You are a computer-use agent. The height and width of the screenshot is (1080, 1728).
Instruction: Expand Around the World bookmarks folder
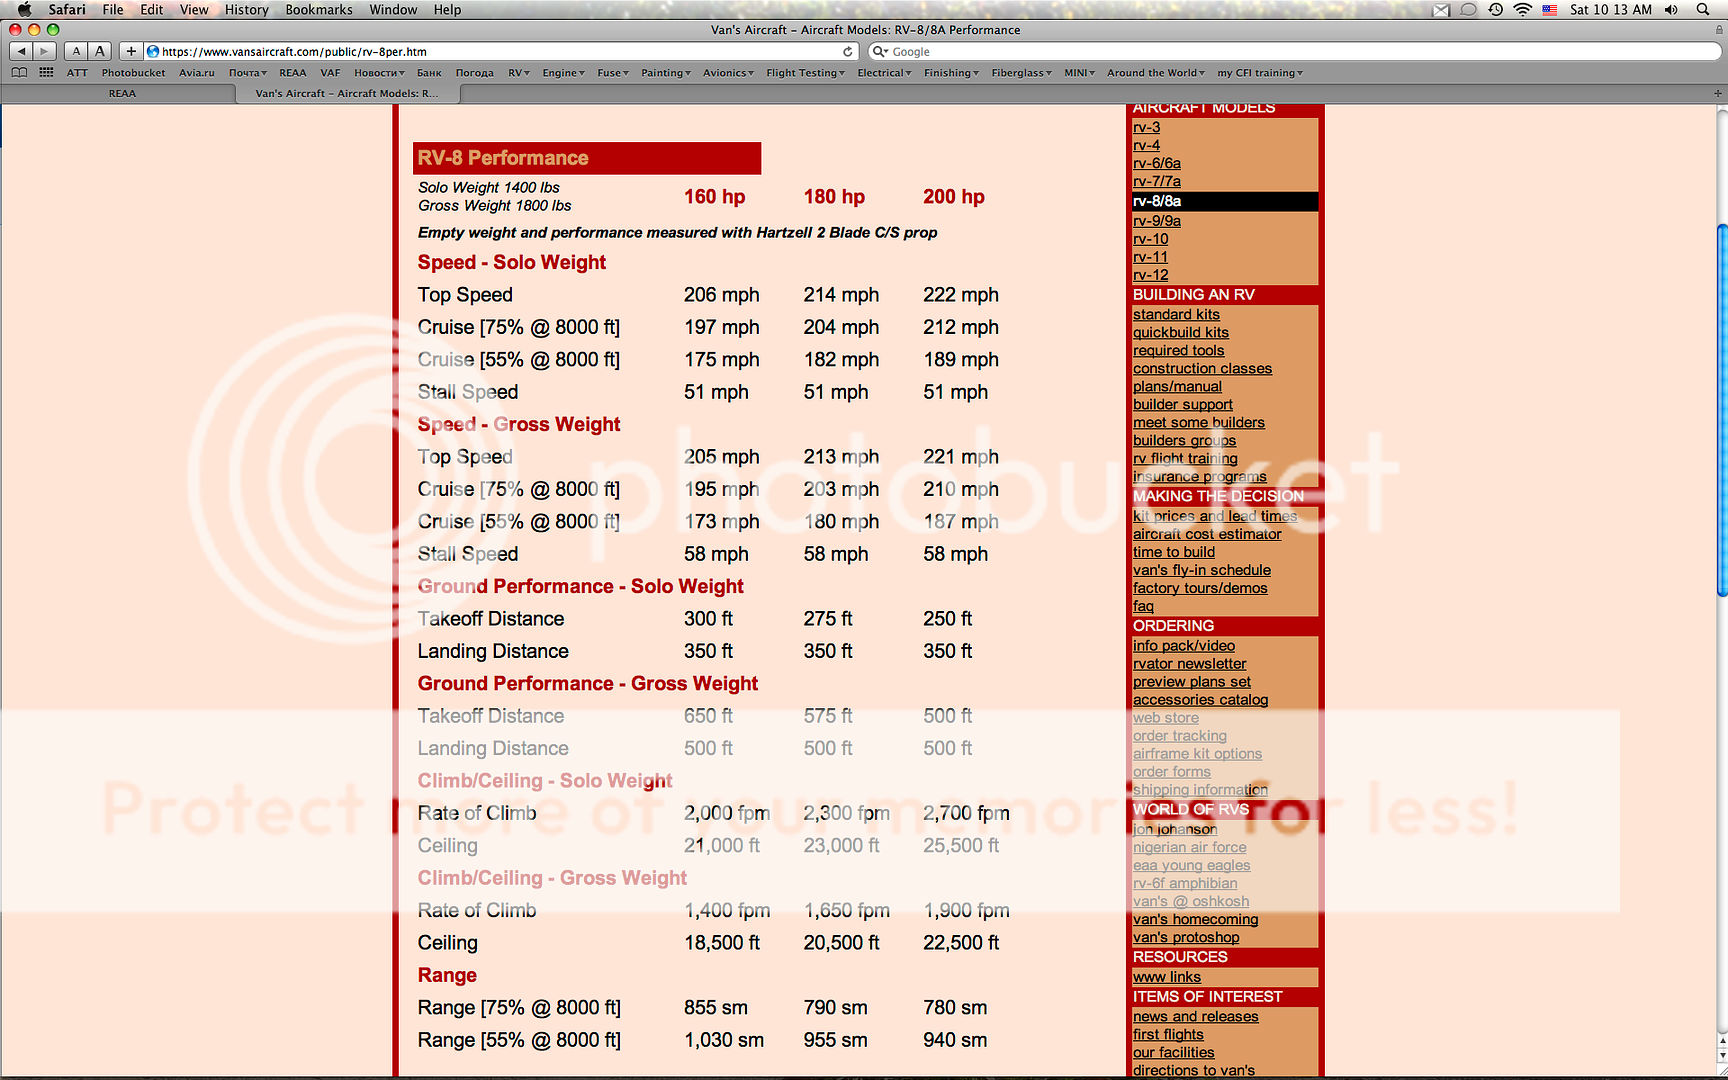tap(1155, 73)
